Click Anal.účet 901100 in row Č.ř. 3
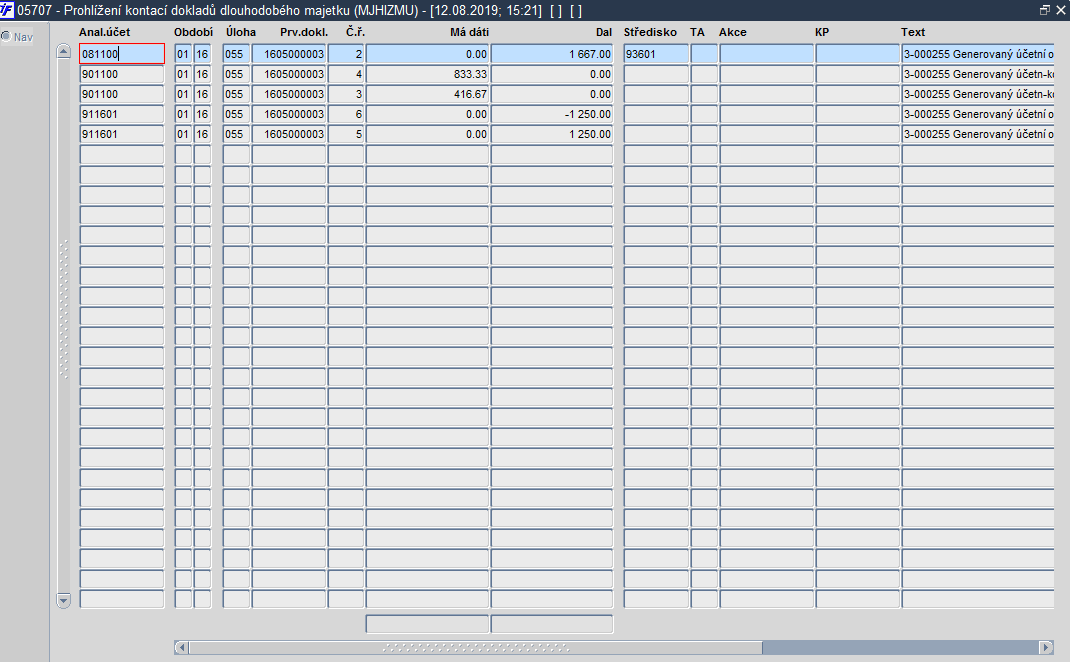Viewport: 1070px width, 662px height. (x=122, y=94)
